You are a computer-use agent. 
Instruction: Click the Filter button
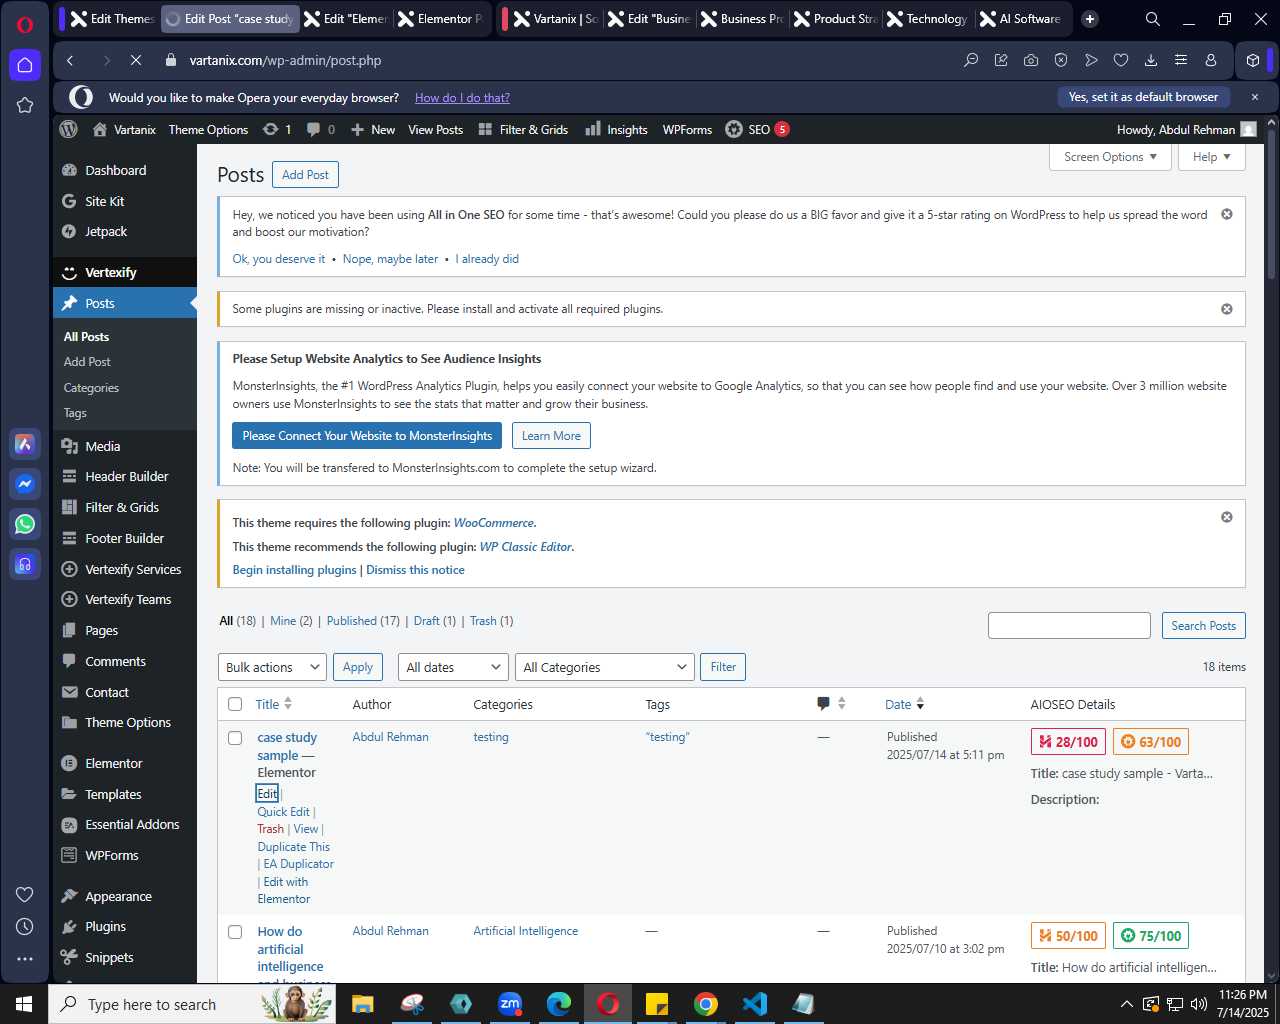[x=723, y=667]
